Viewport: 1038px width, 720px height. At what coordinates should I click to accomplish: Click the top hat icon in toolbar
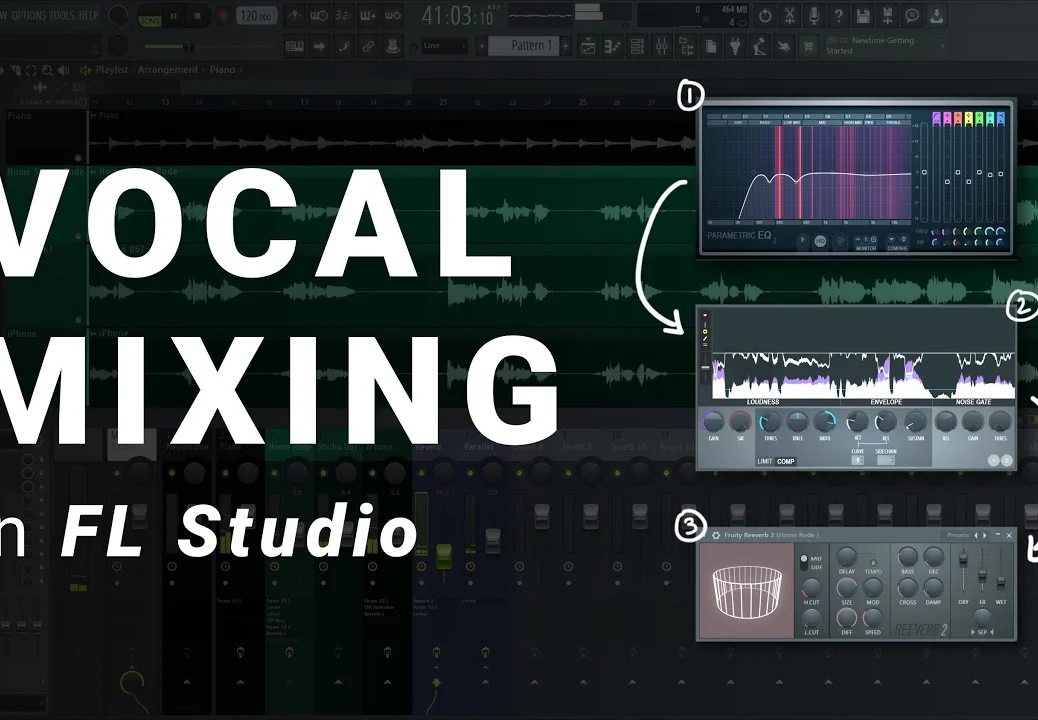point(393,46)
